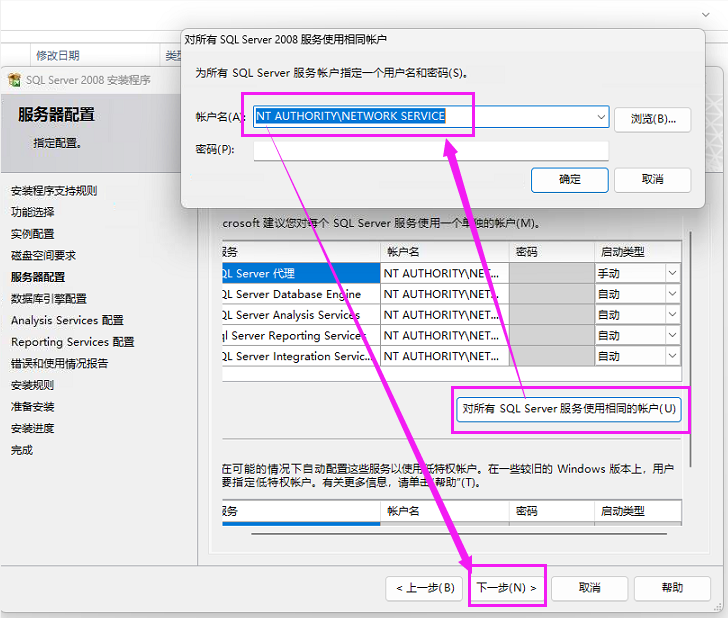This screenshot has height=618, width=728.
Task: Click the Browse button beside the account name
Action: pyautogui.click(x=652, y=119)
